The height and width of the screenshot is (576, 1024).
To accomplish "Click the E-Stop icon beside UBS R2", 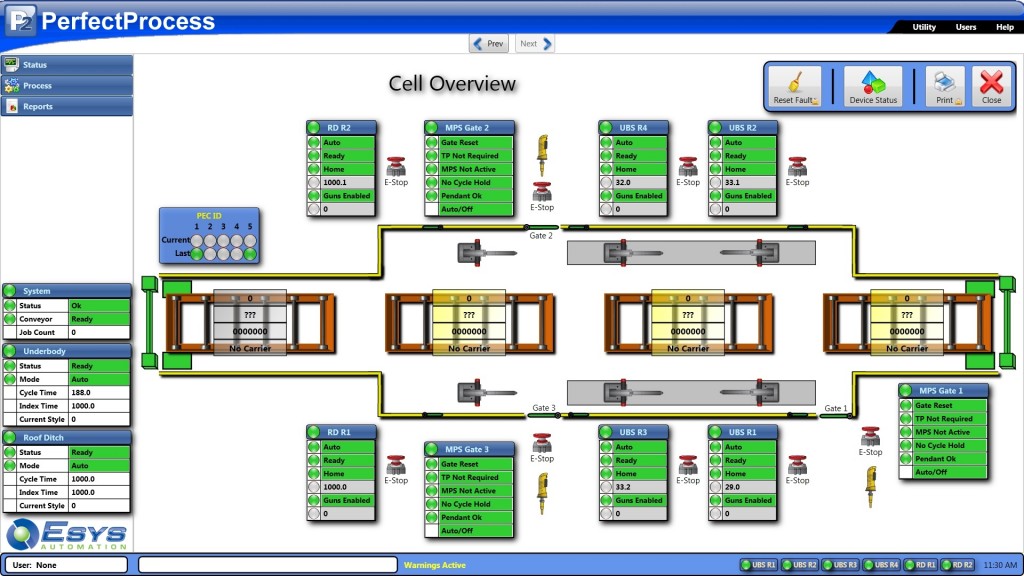I will 797,166.
